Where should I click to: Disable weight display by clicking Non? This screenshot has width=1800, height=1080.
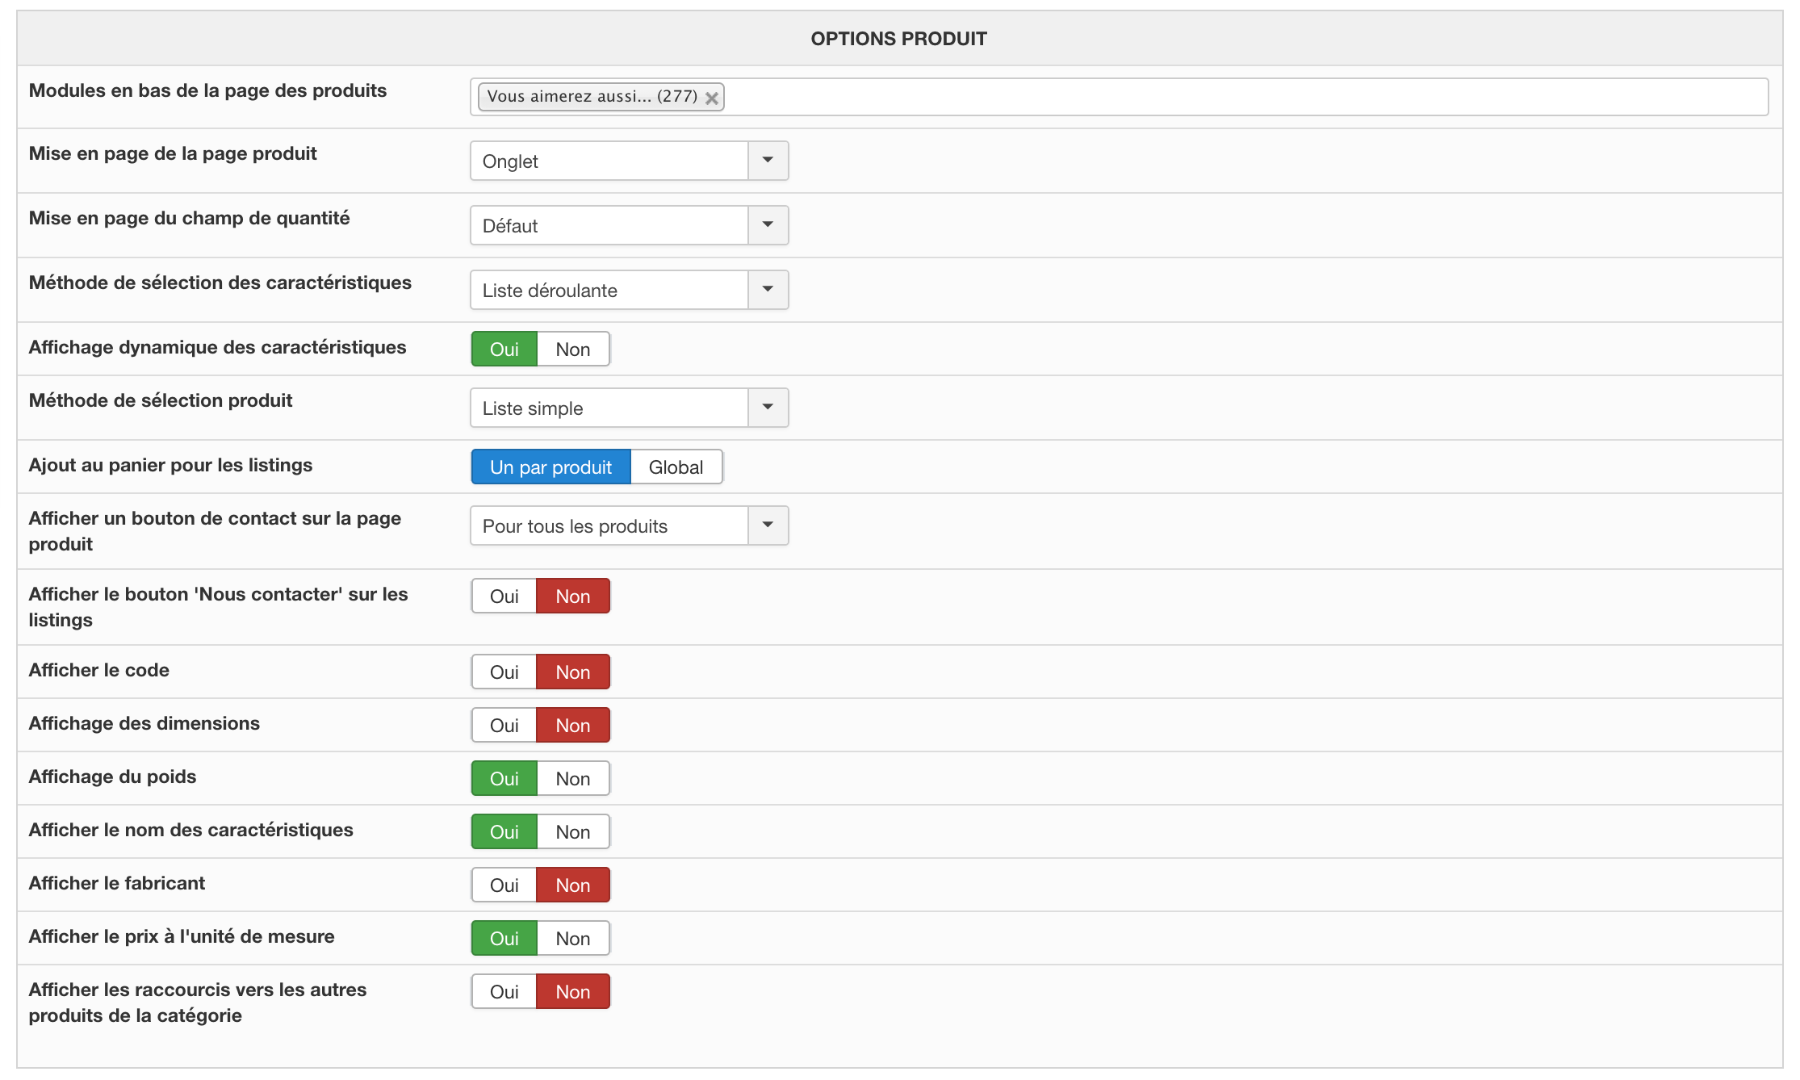coord(573,779)
